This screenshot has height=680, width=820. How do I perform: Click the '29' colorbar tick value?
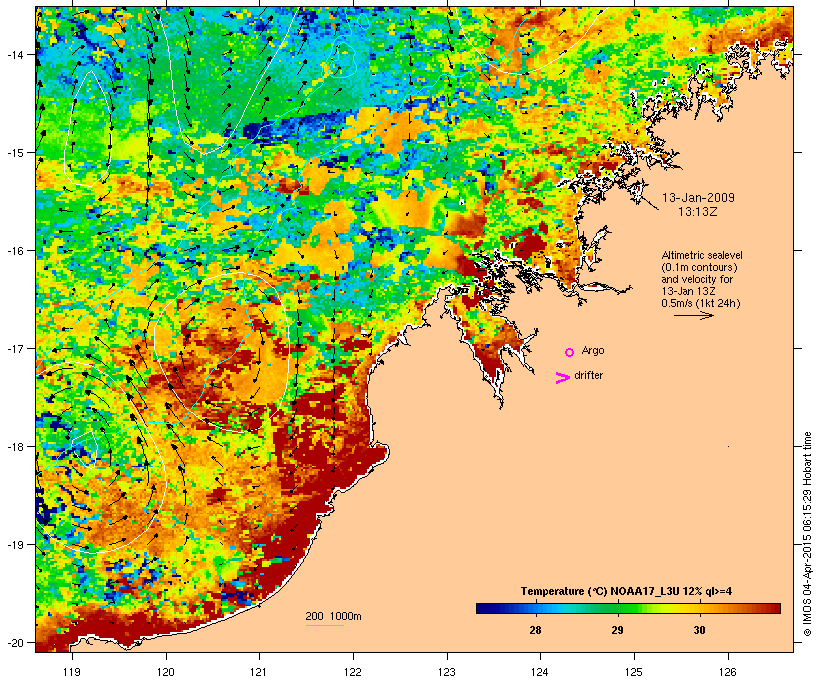coord(617,630)
